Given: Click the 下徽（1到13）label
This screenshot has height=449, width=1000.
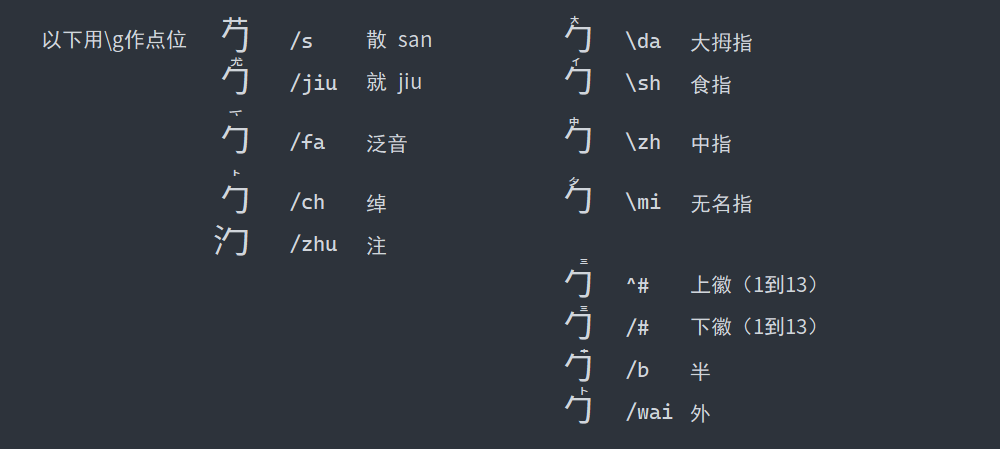Looking at the screenshot, I should [x=755, y=327].
